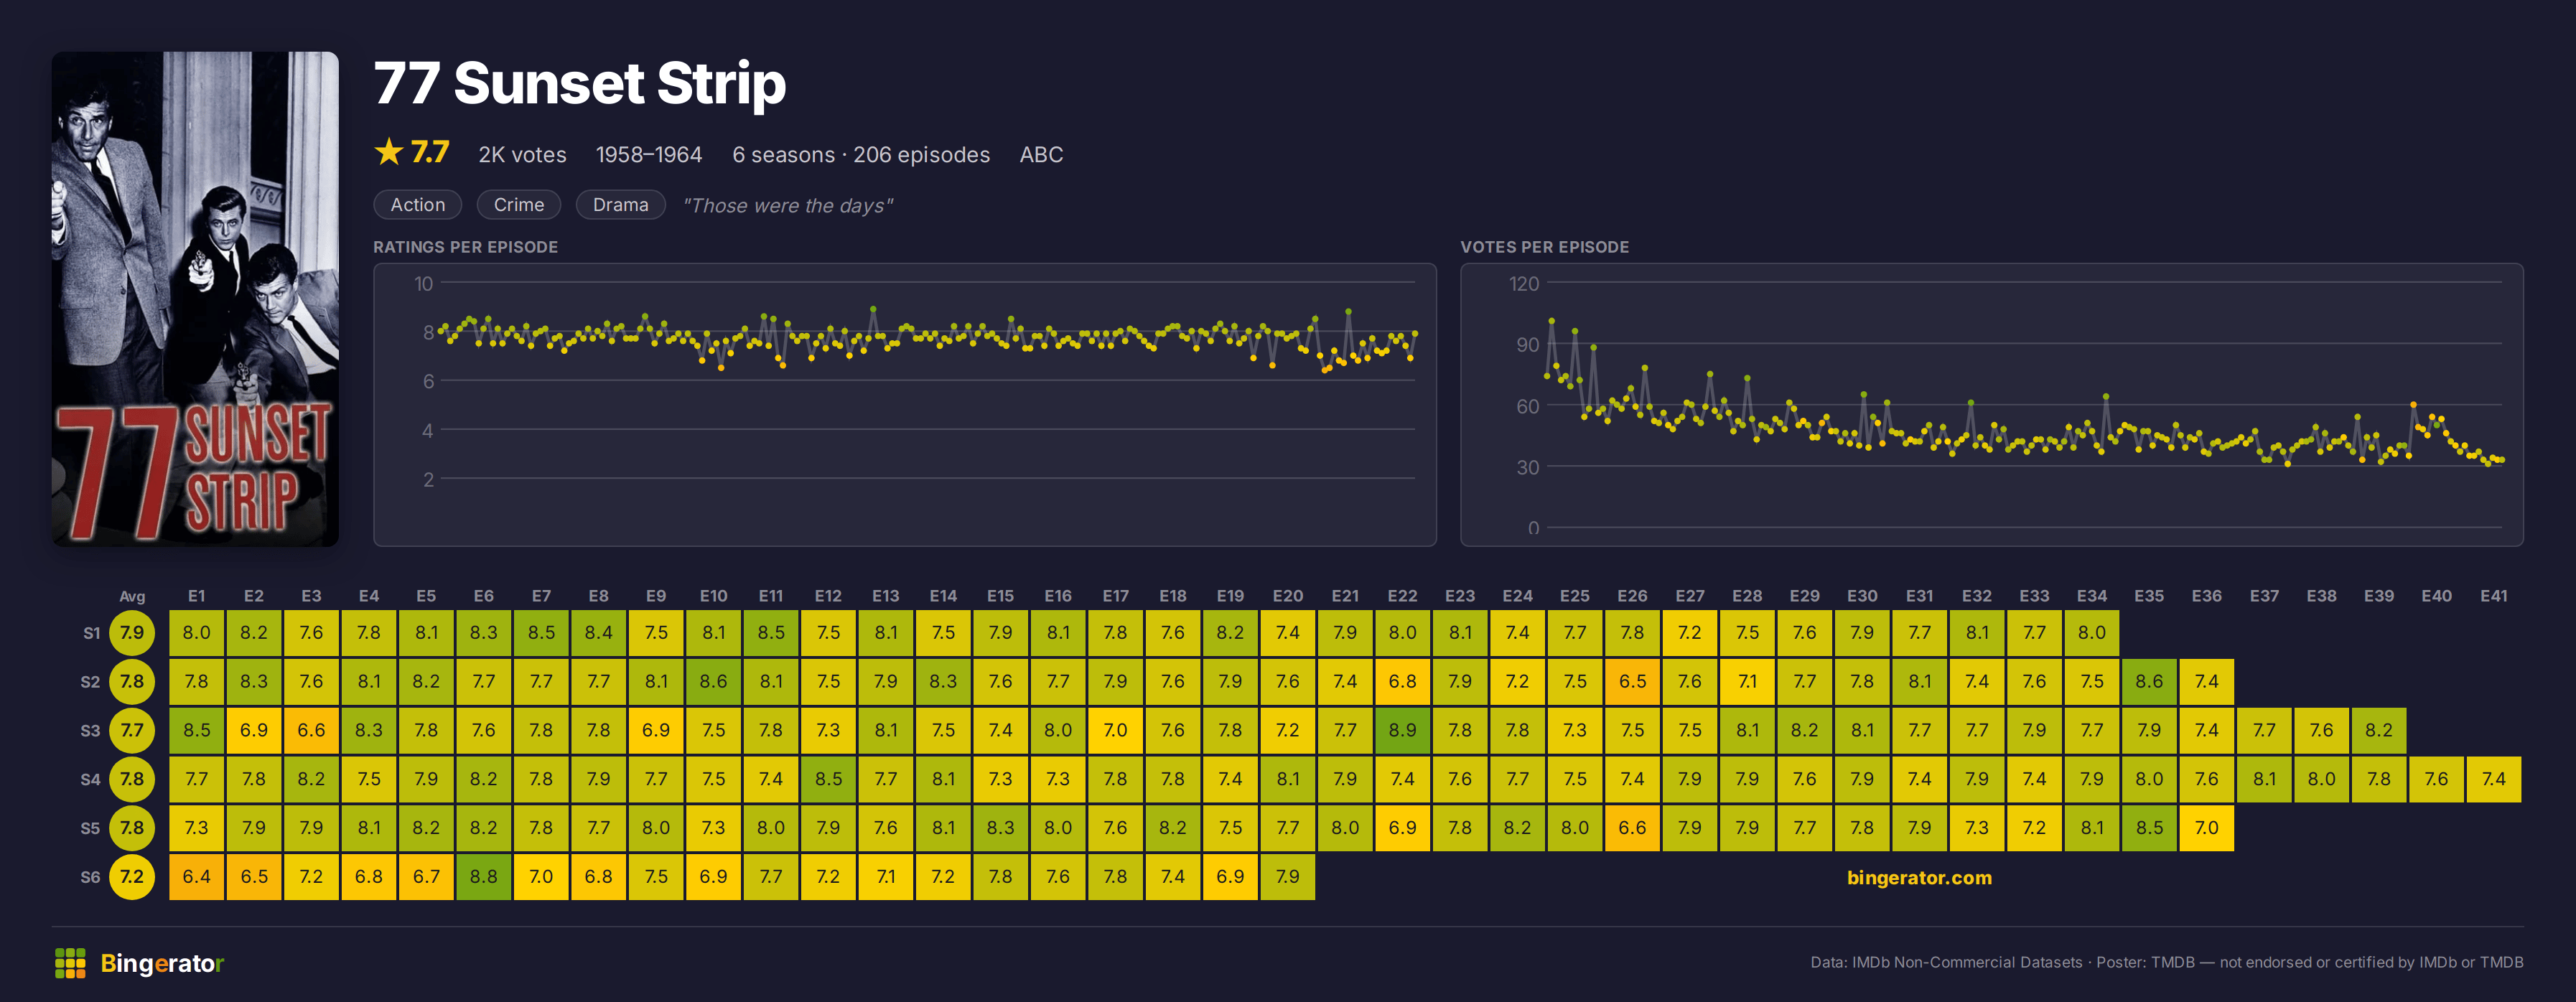Visit the bingerator.com link
The image size is (2576, 1002).
coord(1918,878)
